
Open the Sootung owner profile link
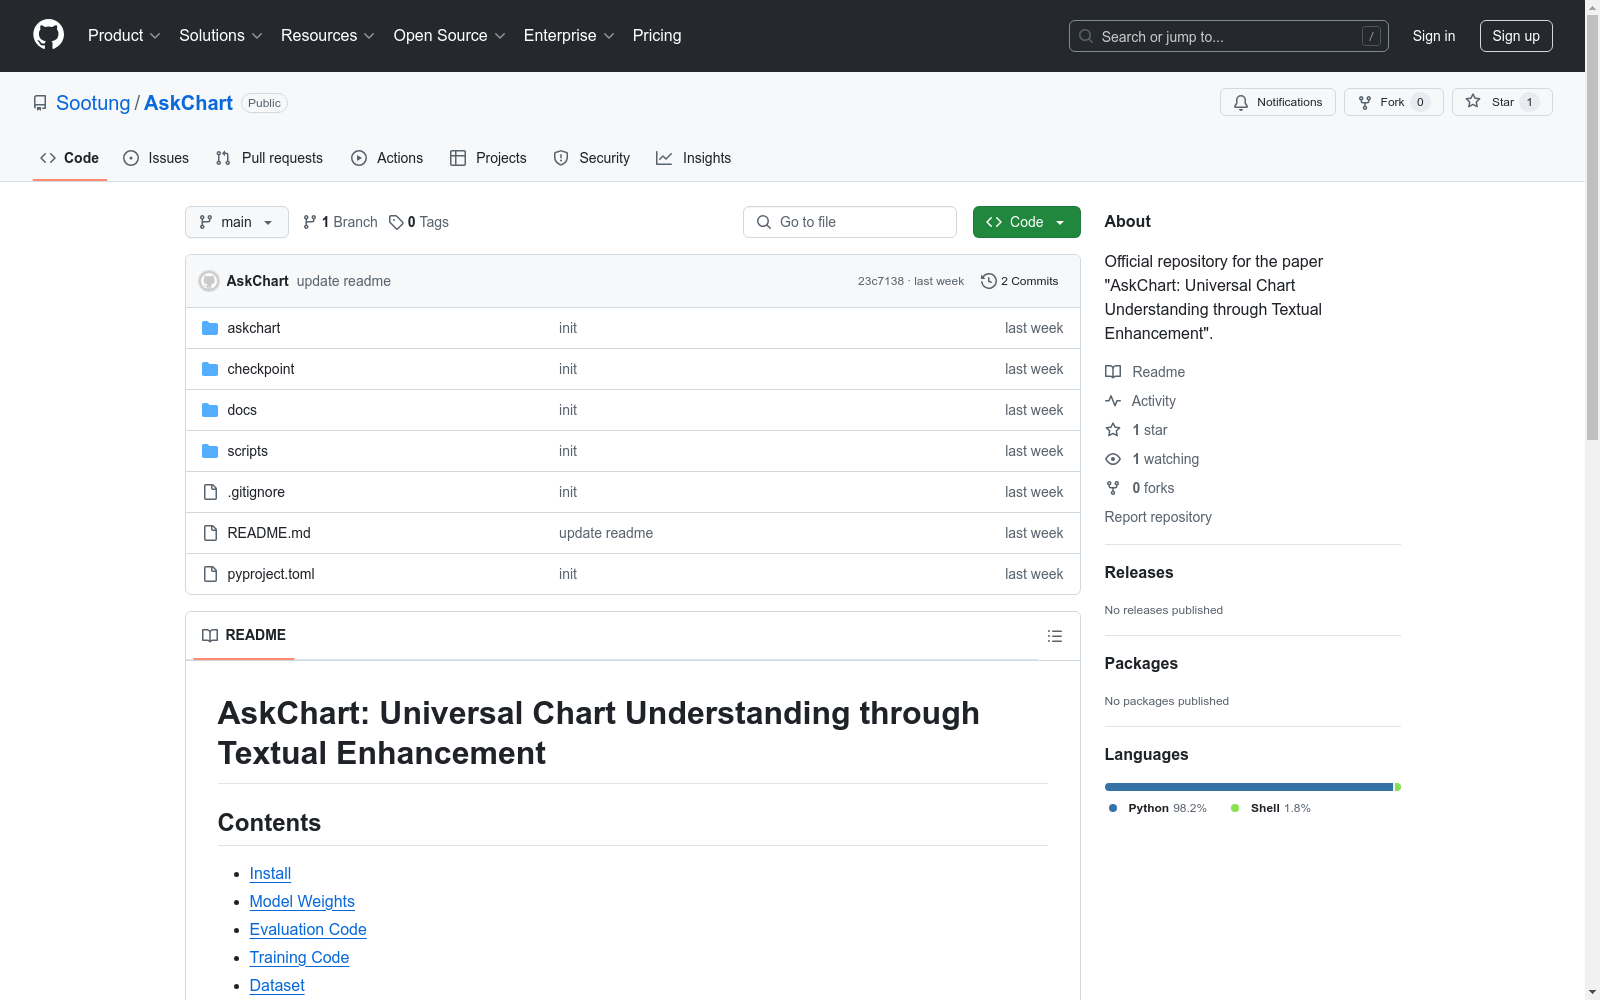click(x=93, y=103)
